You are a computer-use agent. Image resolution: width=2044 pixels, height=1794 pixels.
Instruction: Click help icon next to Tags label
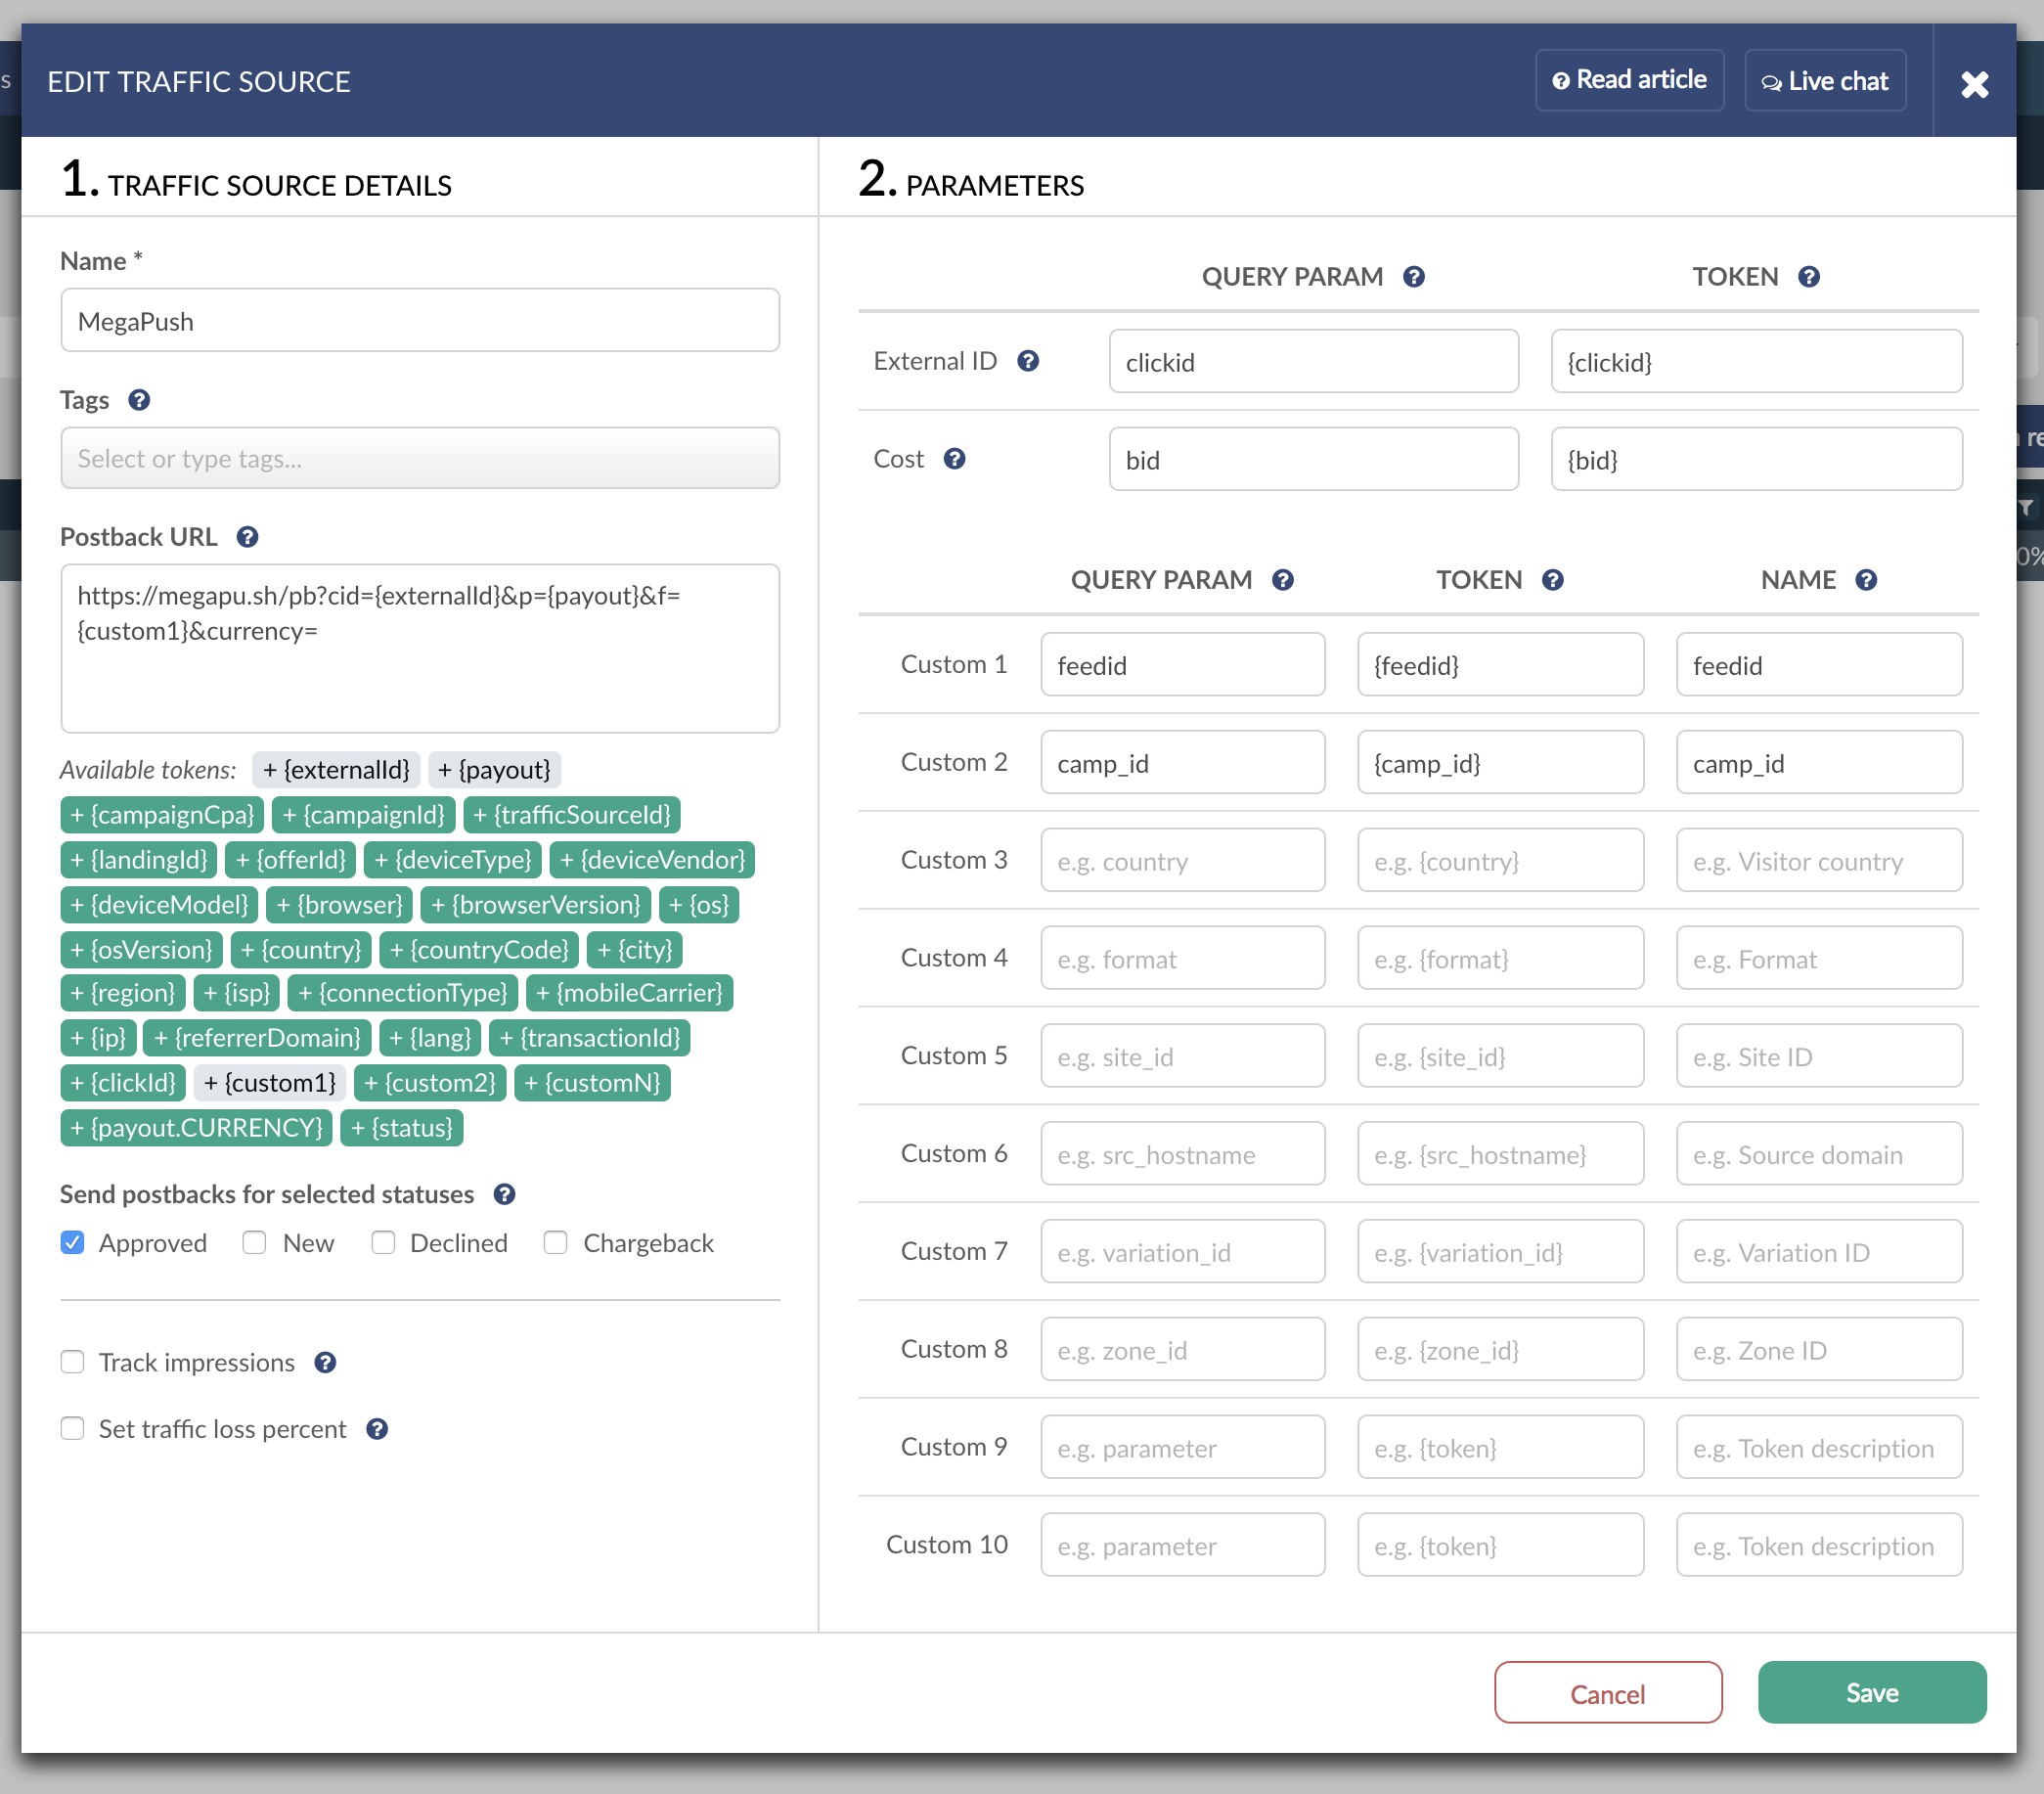tap(139, 400)
